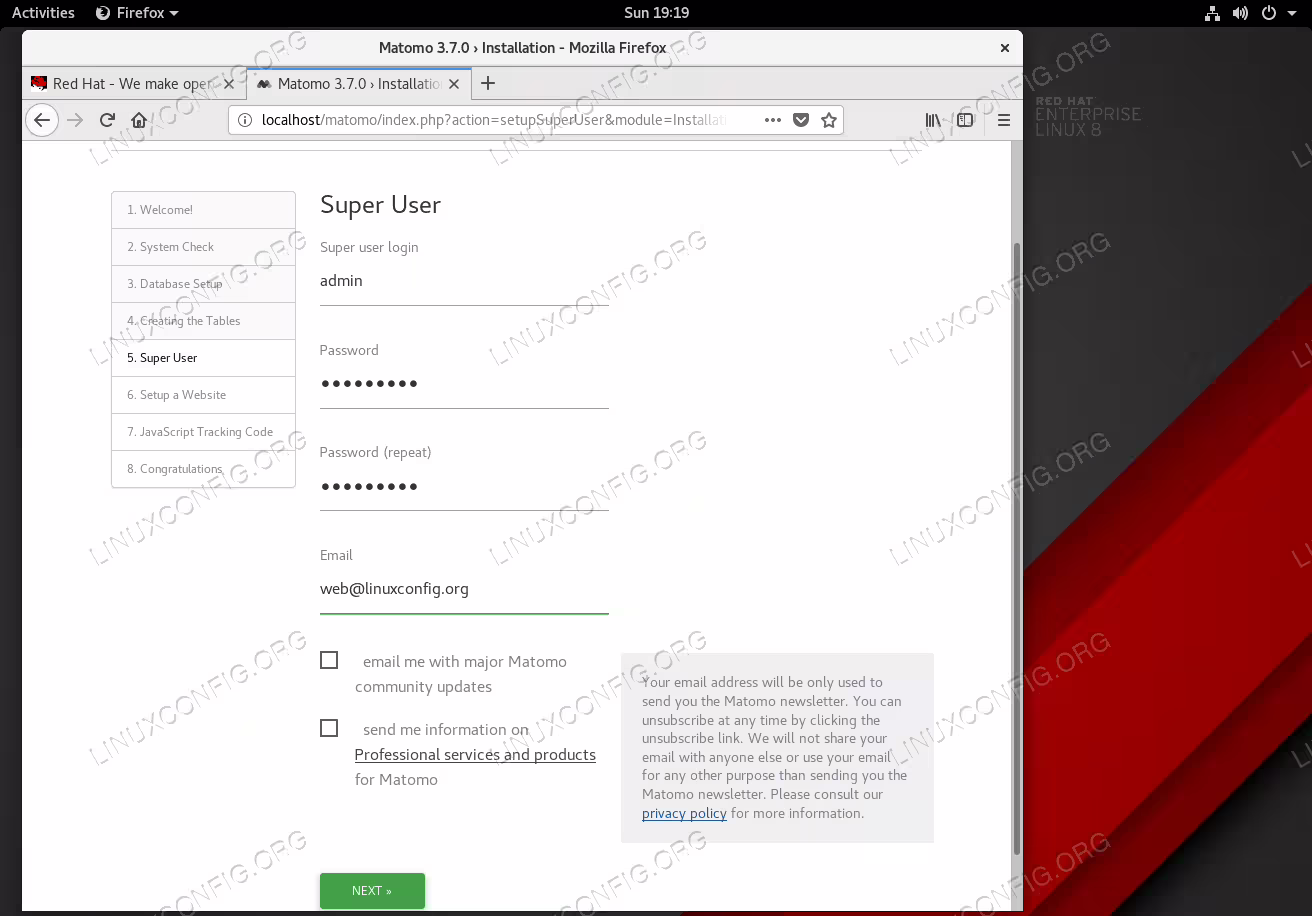Open Firefox application menu in top bar

tap(137, 13)
